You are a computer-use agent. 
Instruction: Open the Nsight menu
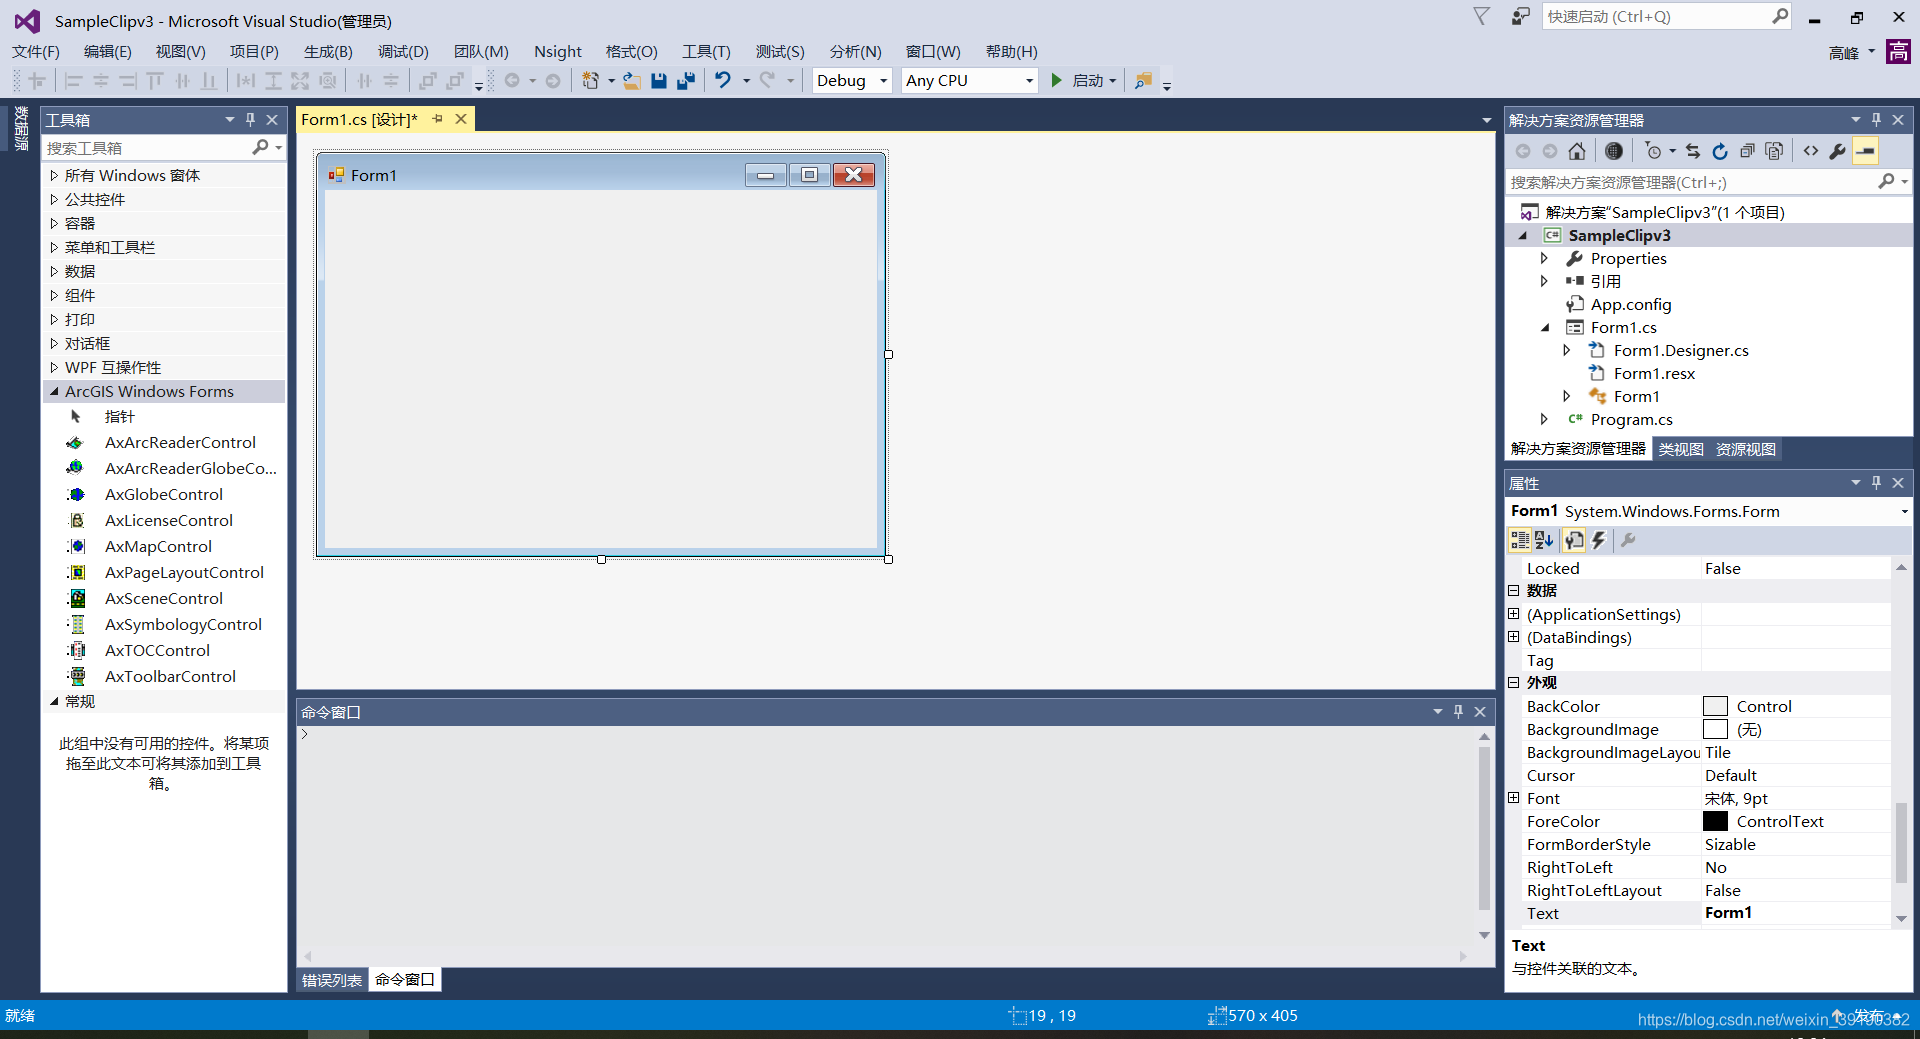(558, 52)
